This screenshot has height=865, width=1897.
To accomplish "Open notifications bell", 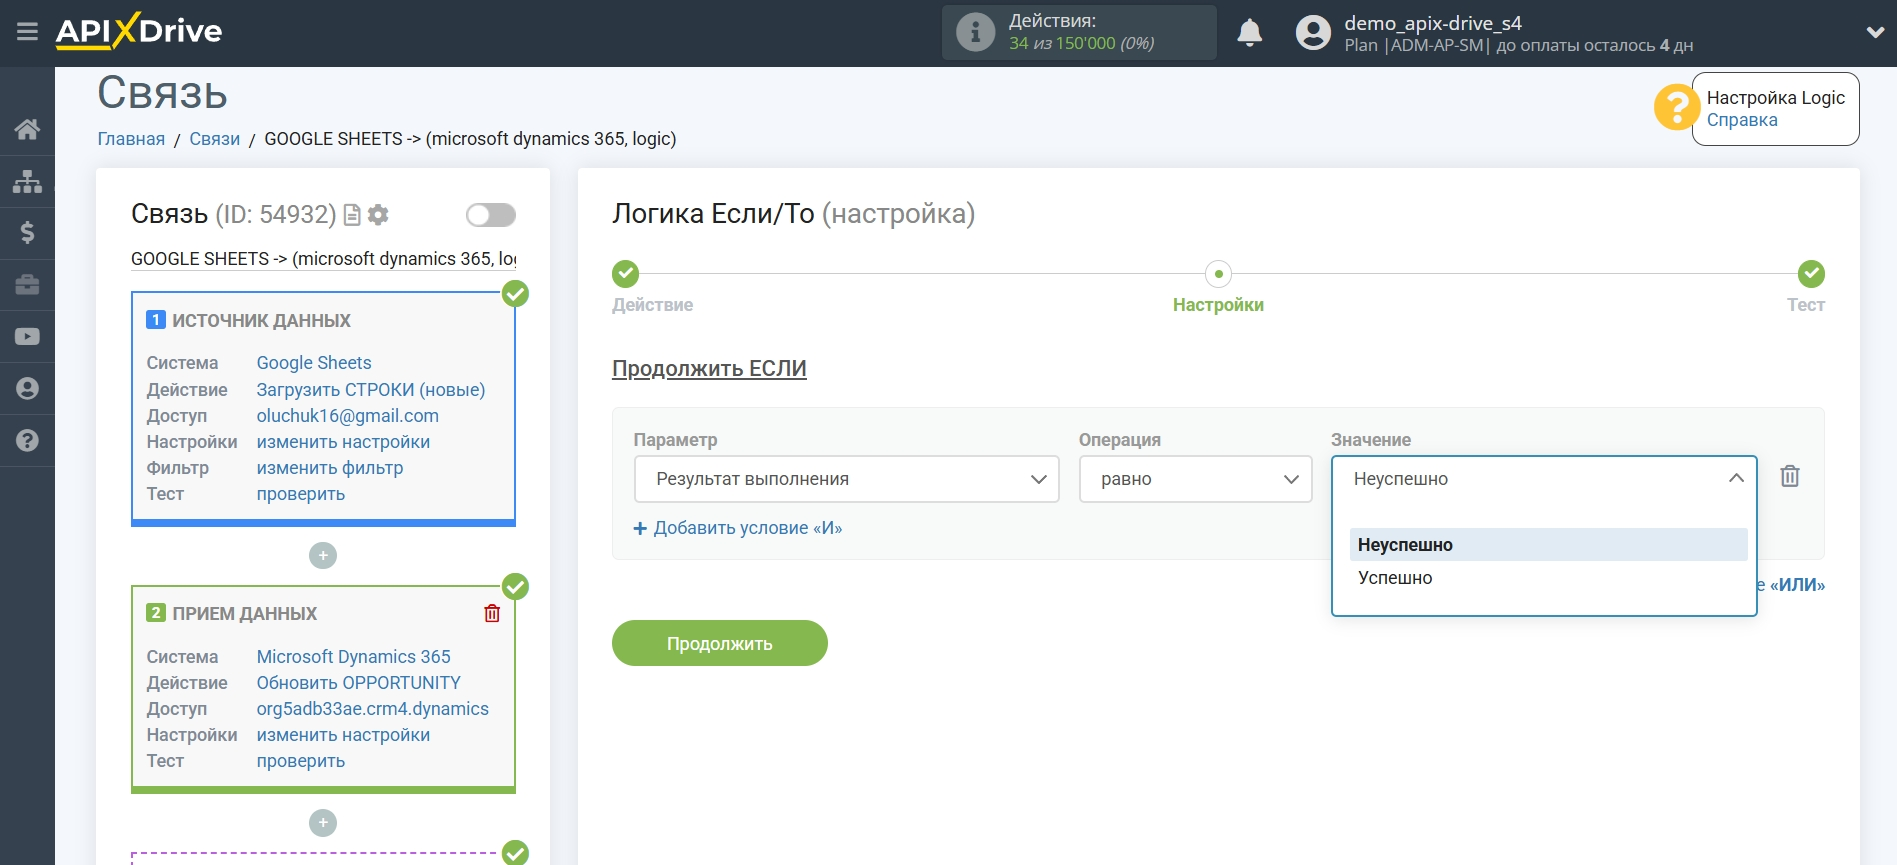I will coord(1249,33).
